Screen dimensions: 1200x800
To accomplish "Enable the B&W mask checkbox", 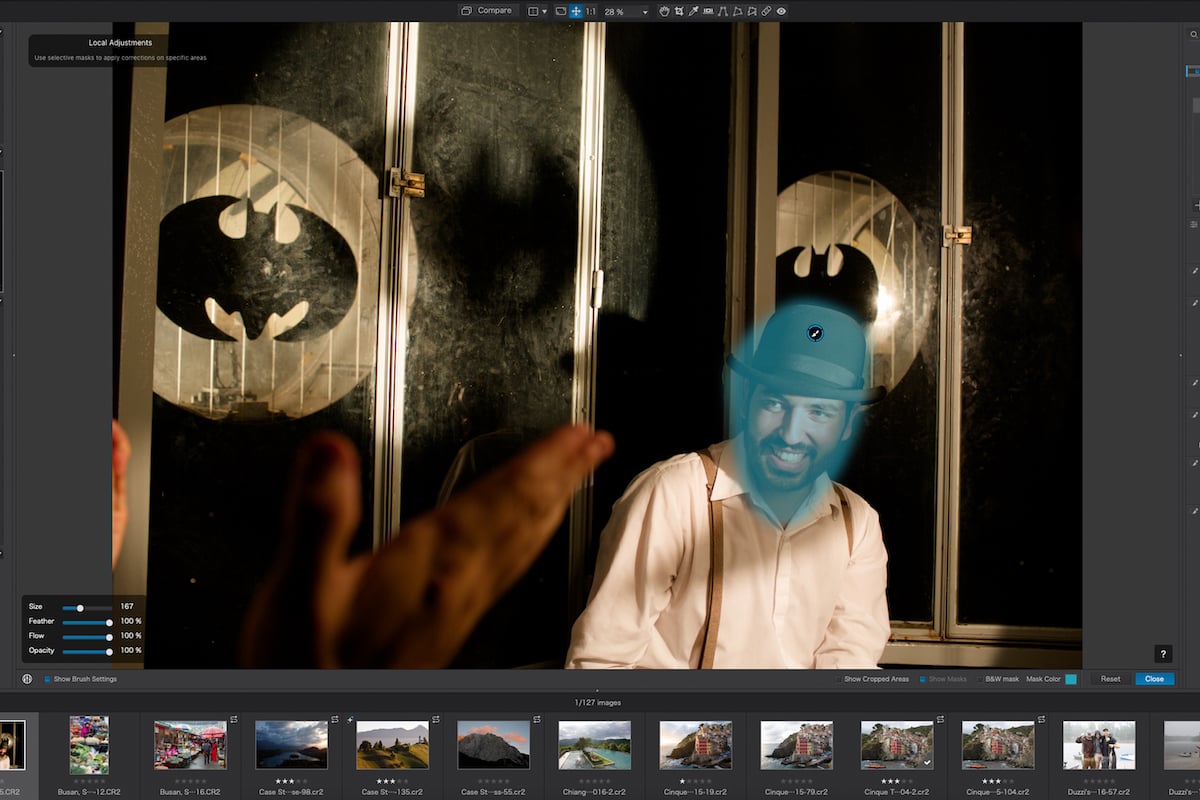I will [x=980, y=679].
